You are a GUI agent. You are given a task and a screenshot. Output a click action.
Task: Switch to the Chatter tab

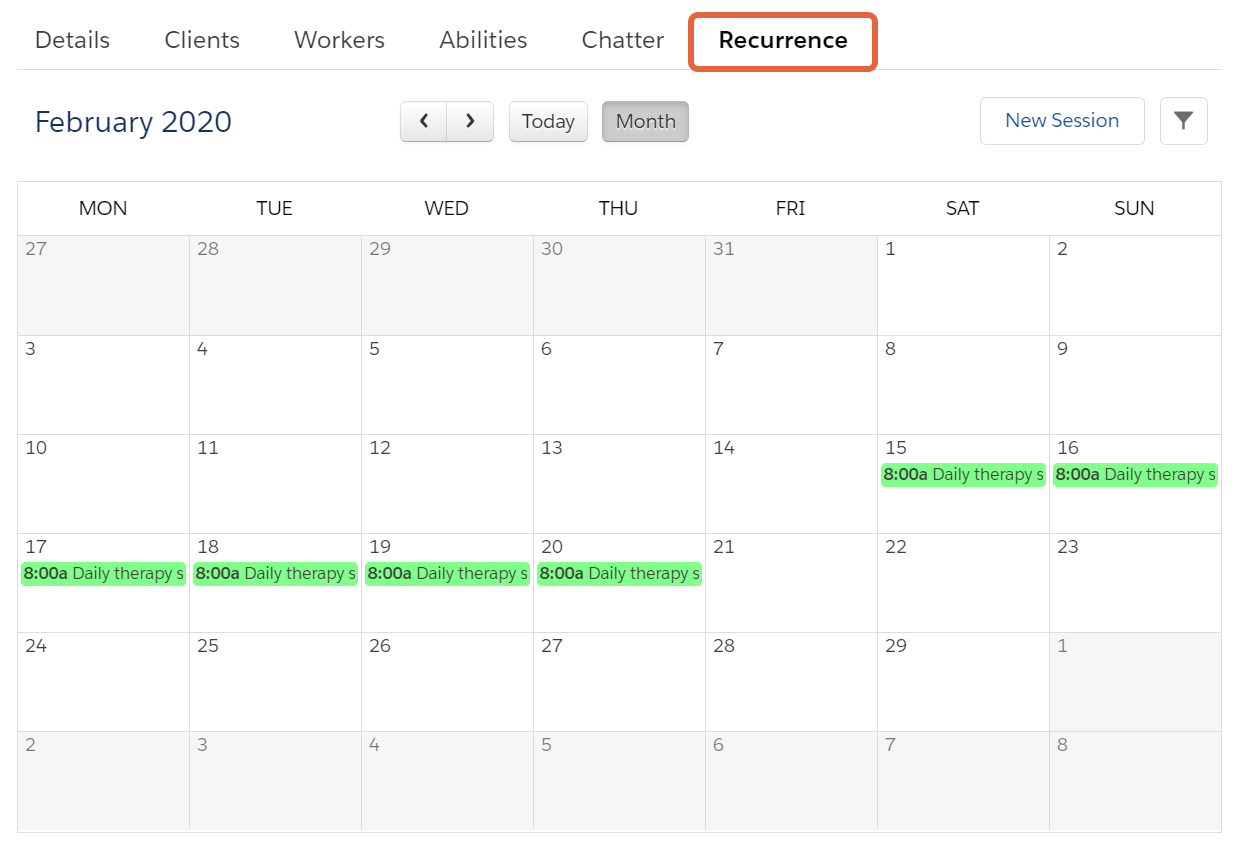(x=623, y=40)
